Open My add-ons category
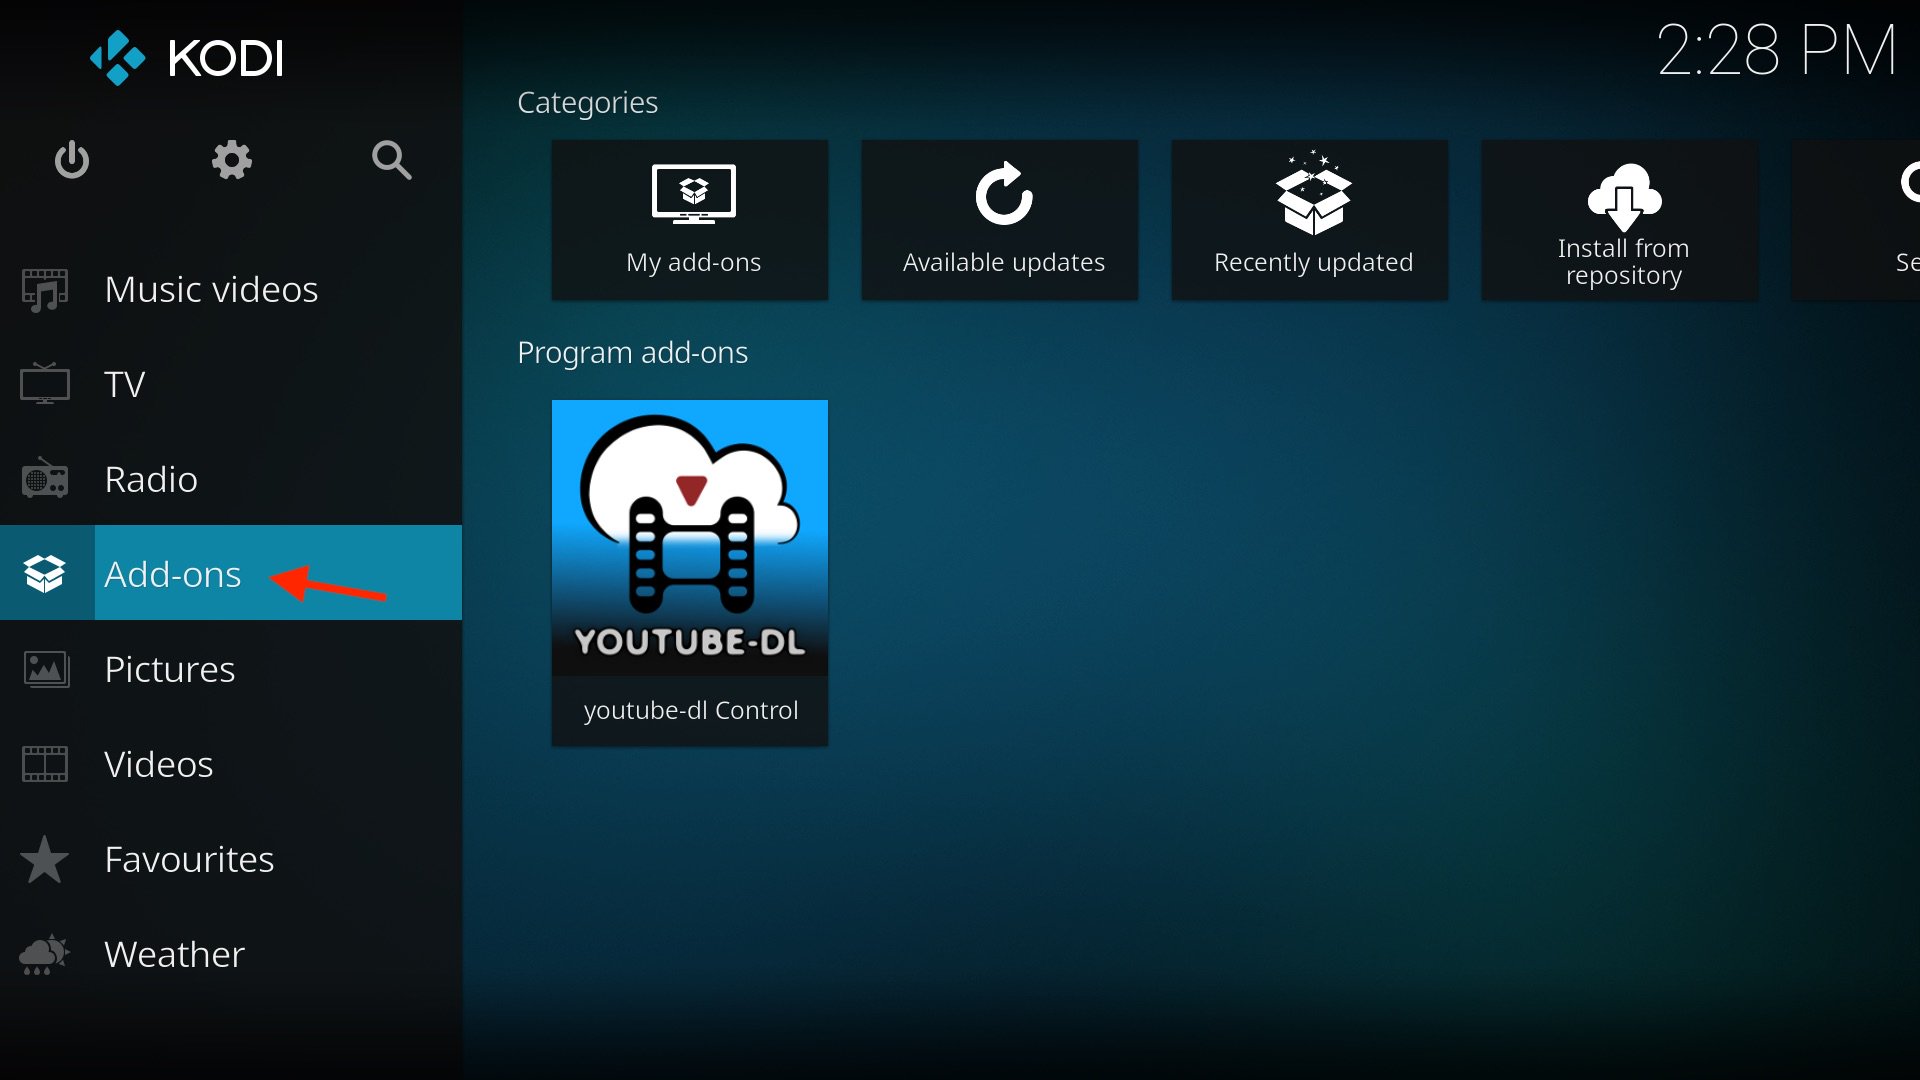Viewport: 1920px width, 1080px height. click(x=690, y=219)
